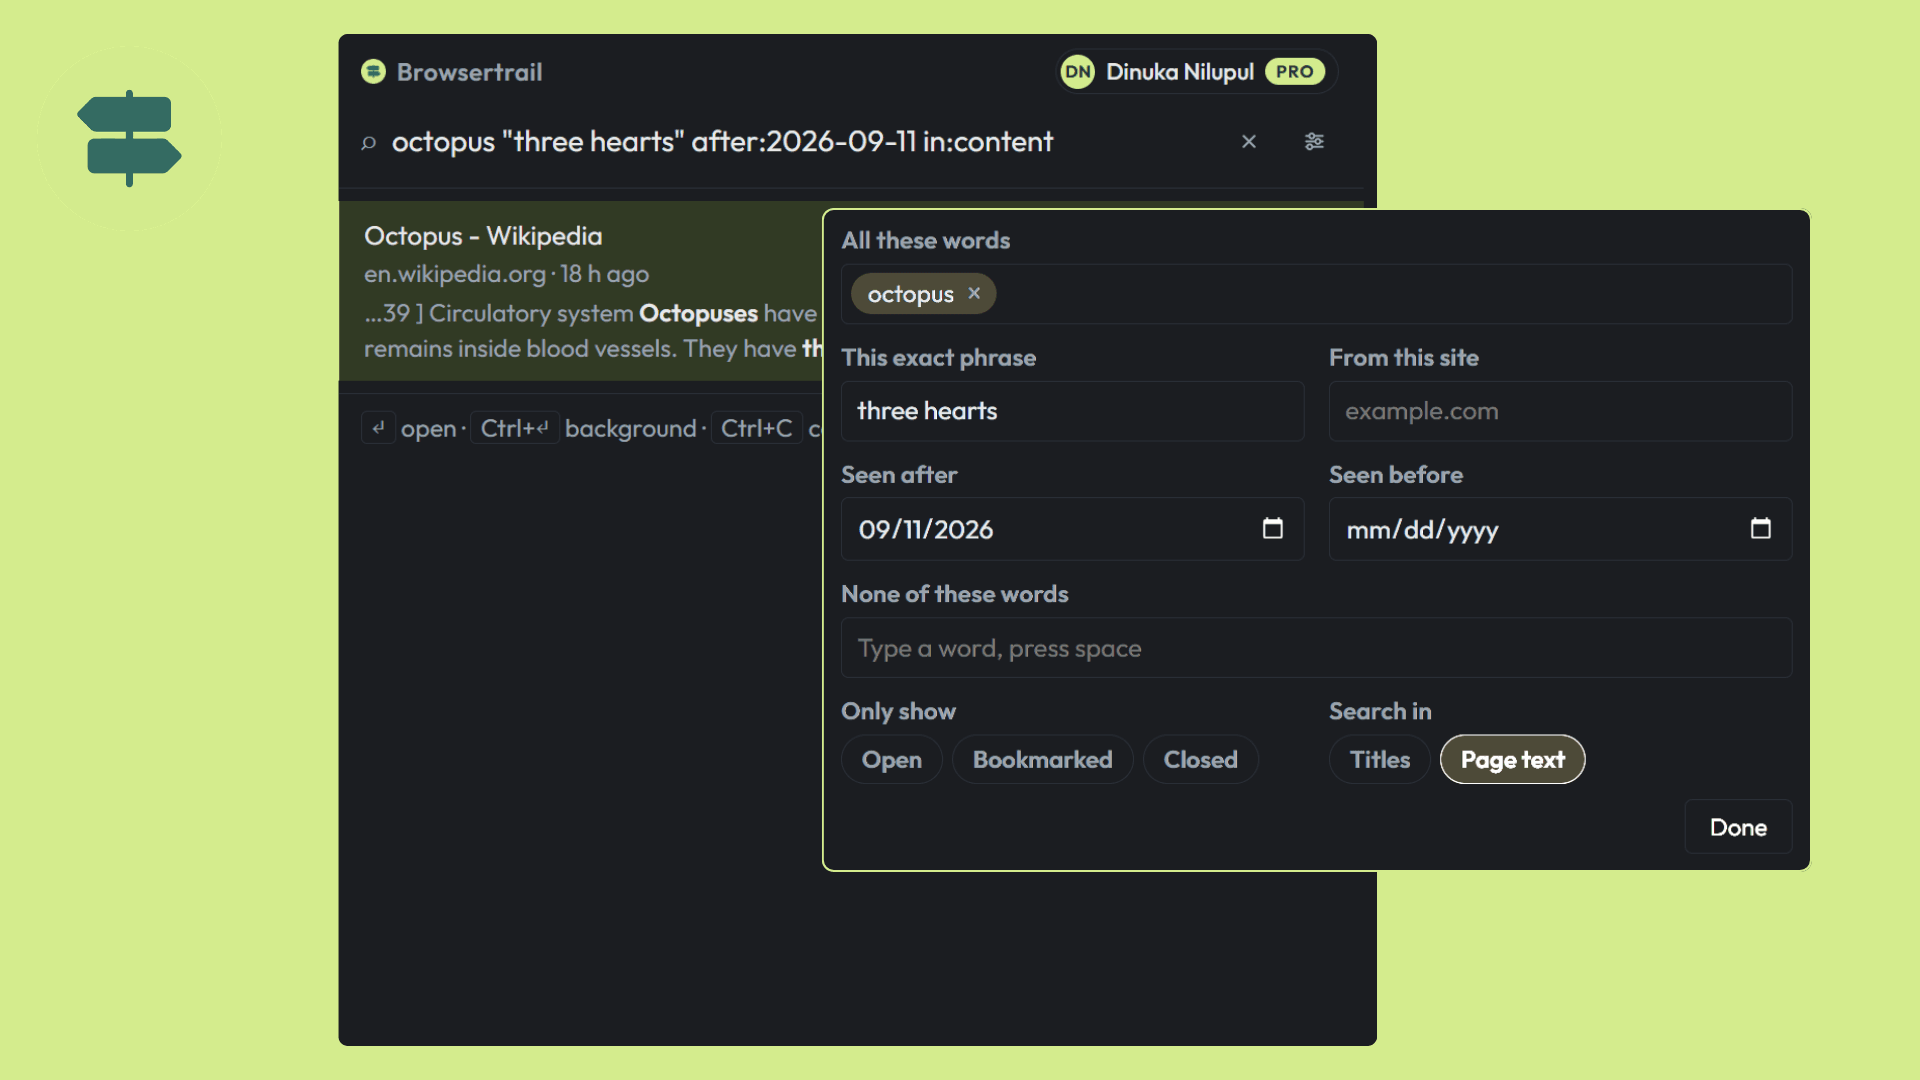Open the advanced filters sliders icon
This screenshot has width=1920, height=1080.
tap(1314, 142)
